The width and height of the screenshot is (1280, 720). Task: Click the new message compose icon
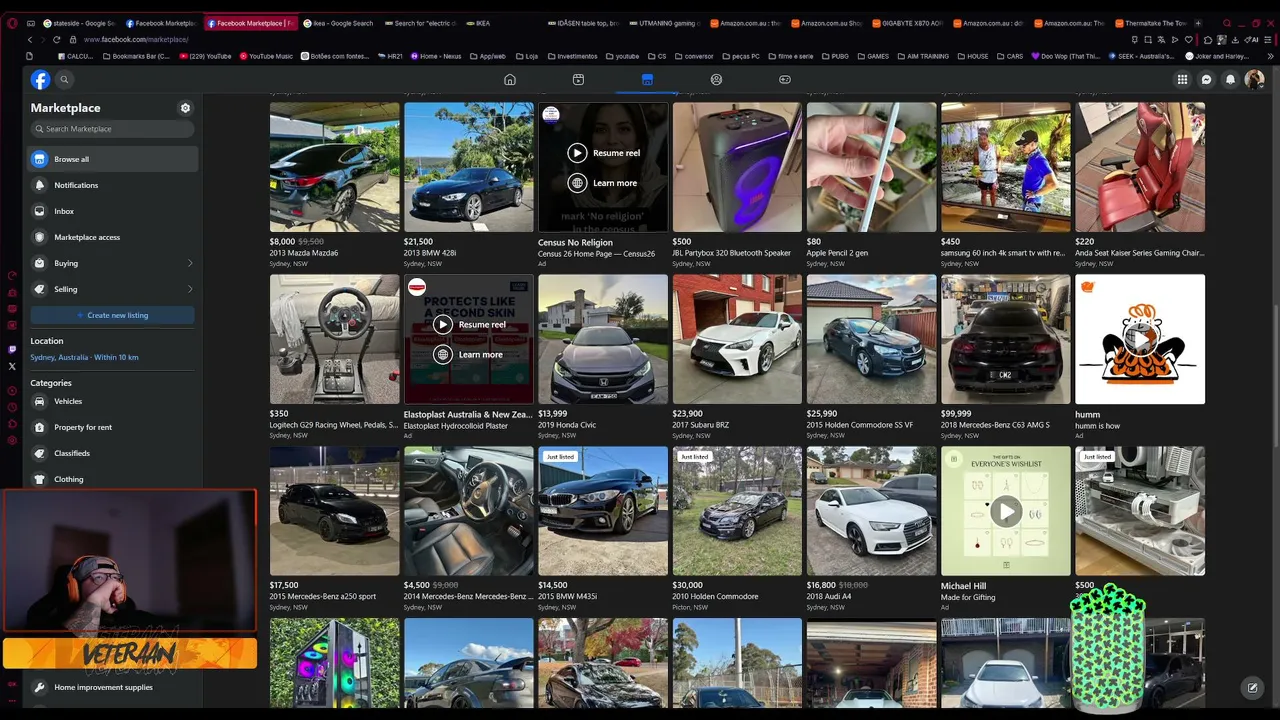click(1252, 688)
